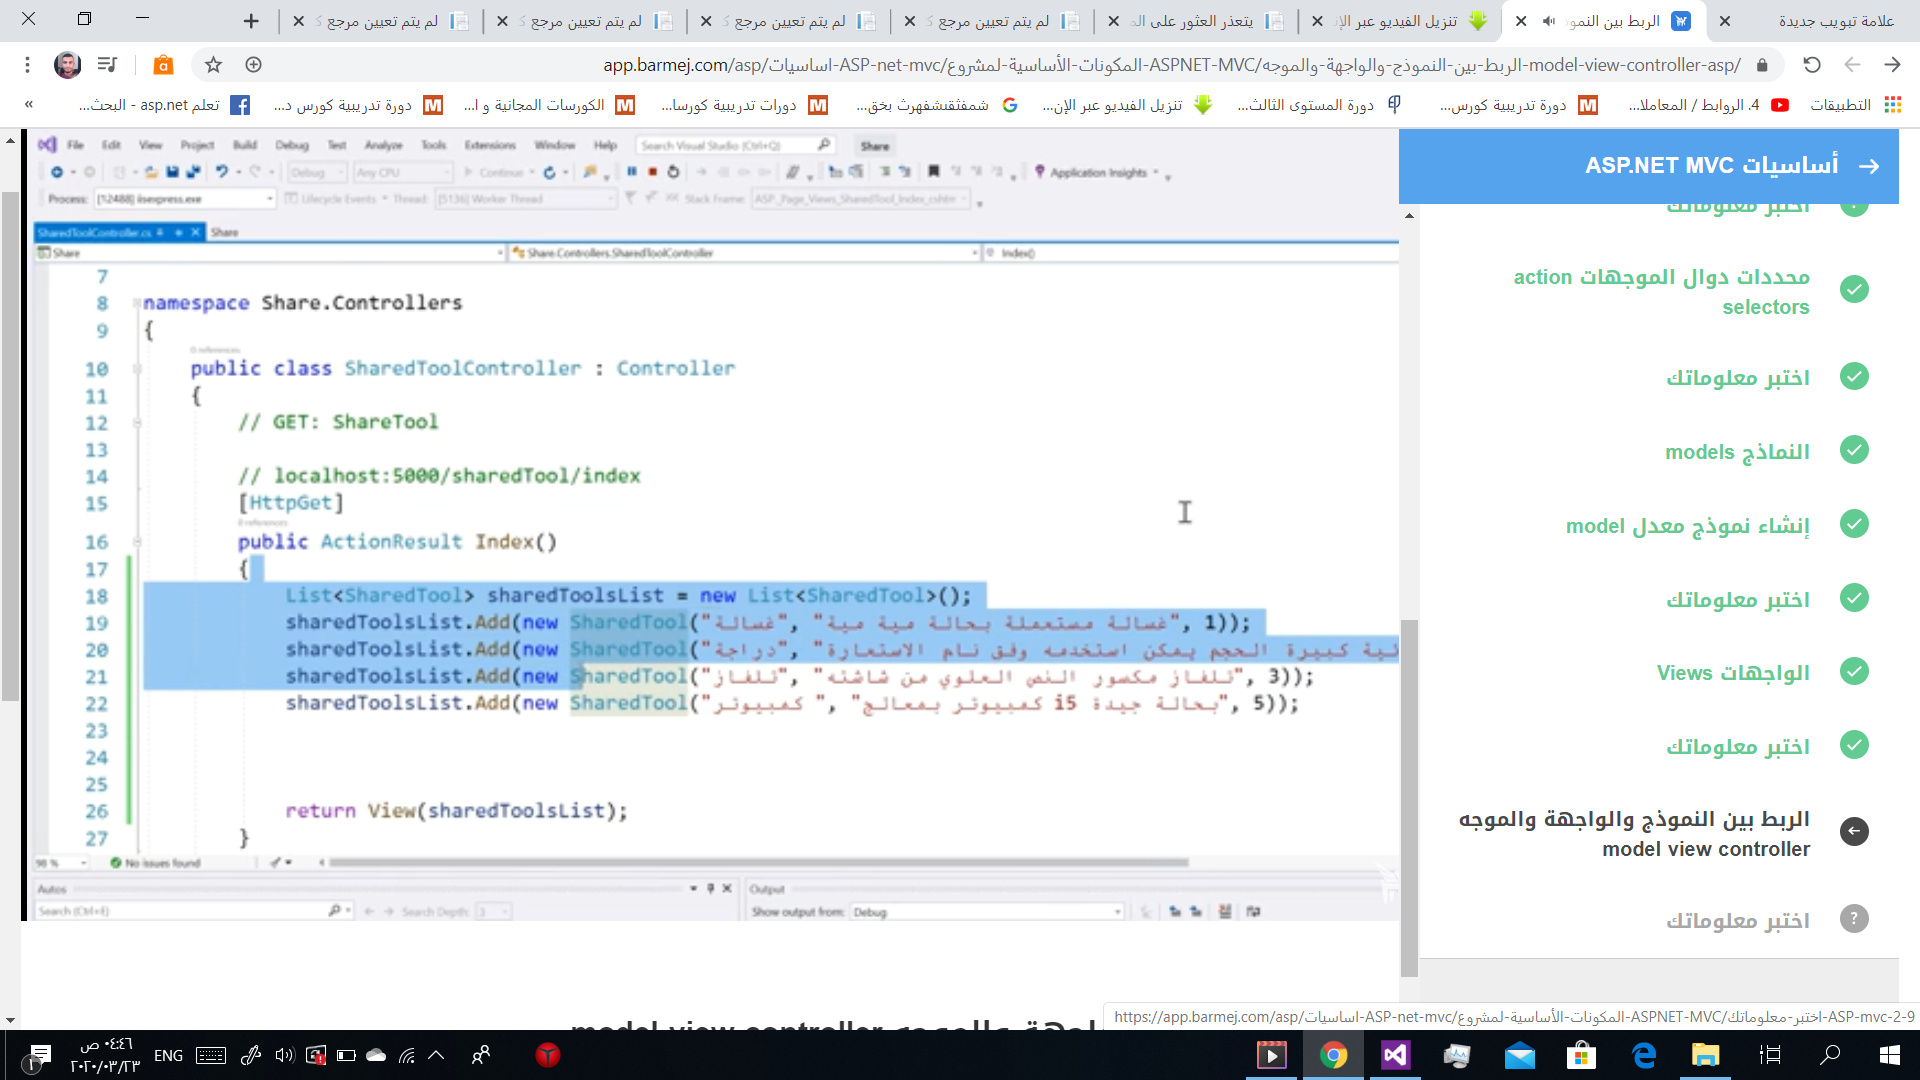This screenshot has height=1080, width=1920.
Task: Click the checkmark beside النماذج models lesson
Action: click(x=1854, y=450)
